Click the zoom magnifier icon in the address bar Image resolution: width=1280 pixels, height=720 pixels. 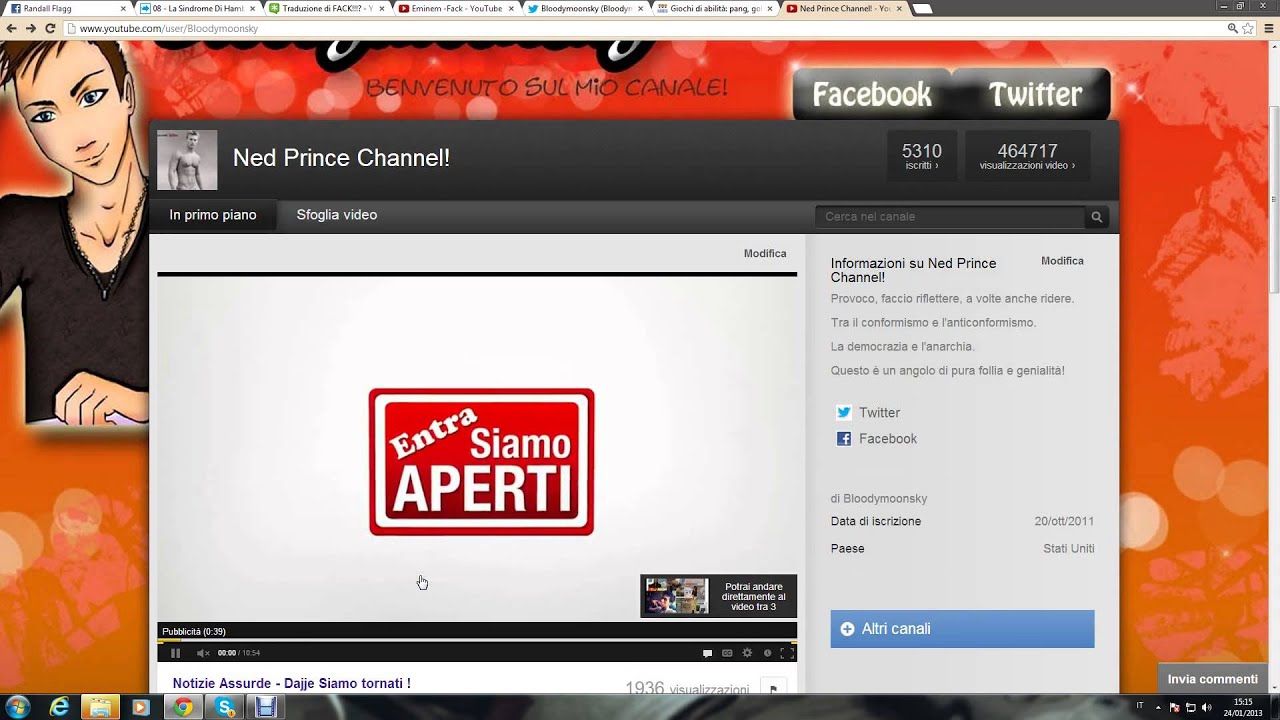coord(1232,28)
